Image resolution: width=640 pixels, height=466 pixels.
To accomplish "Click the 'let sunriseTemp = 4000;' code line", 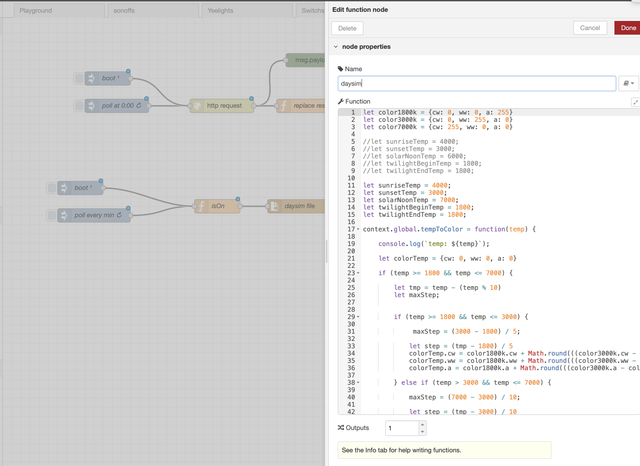I will [407, 185].
